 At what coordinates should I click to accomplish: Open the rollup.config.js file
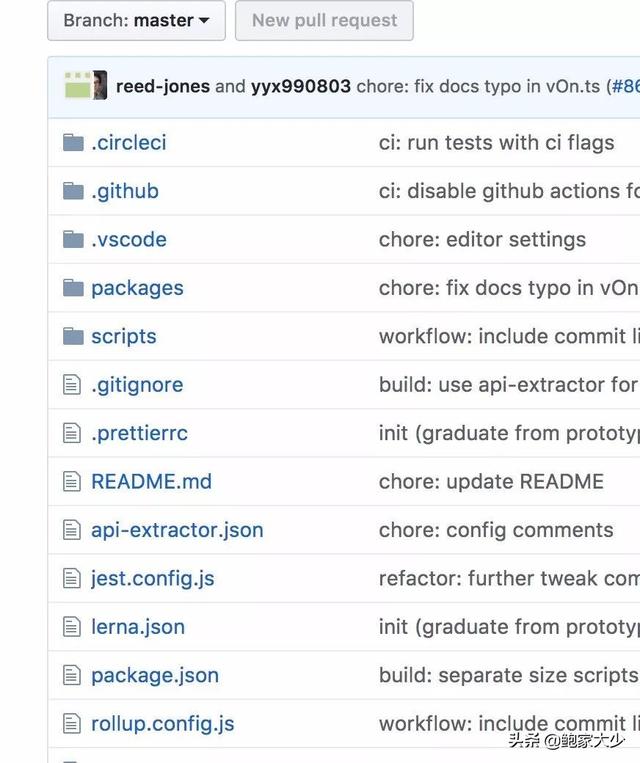pyautogui.click(x=163, y=724)
